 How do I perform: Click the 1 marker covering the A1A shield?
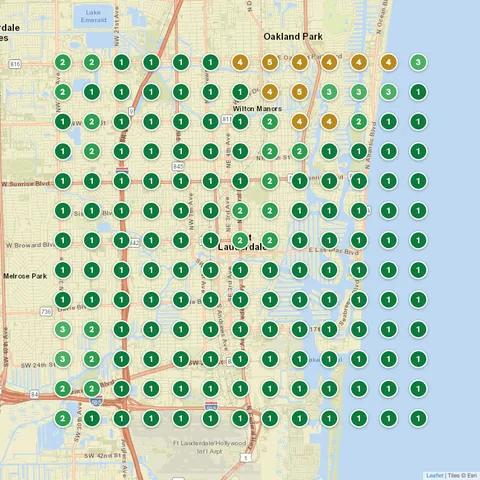[359, 211]
